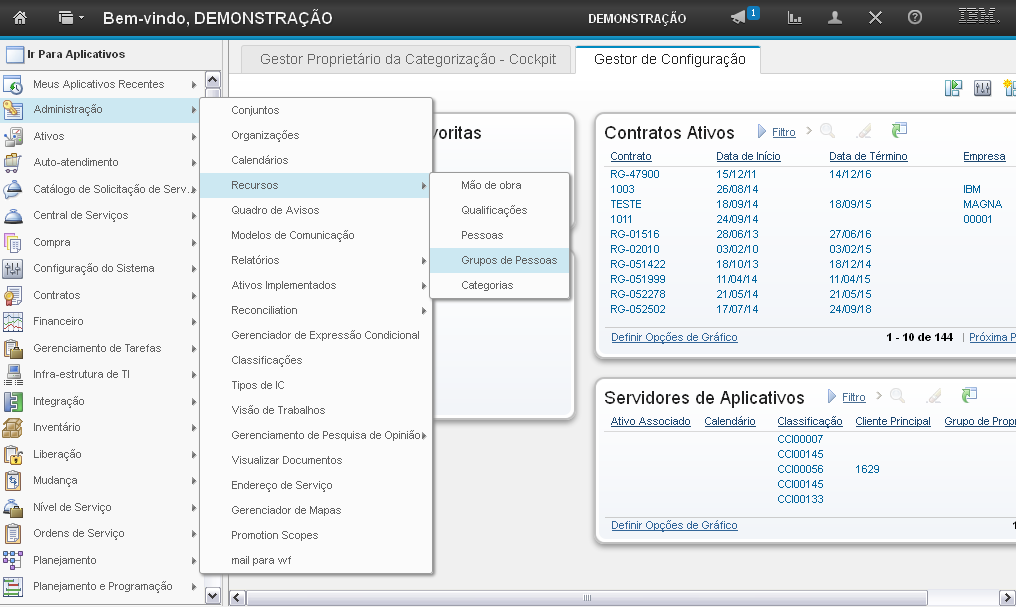Click the help question mark icon
Viewport: 1016px width, 607px height.
pyautogui.click(x=914, y=18)
